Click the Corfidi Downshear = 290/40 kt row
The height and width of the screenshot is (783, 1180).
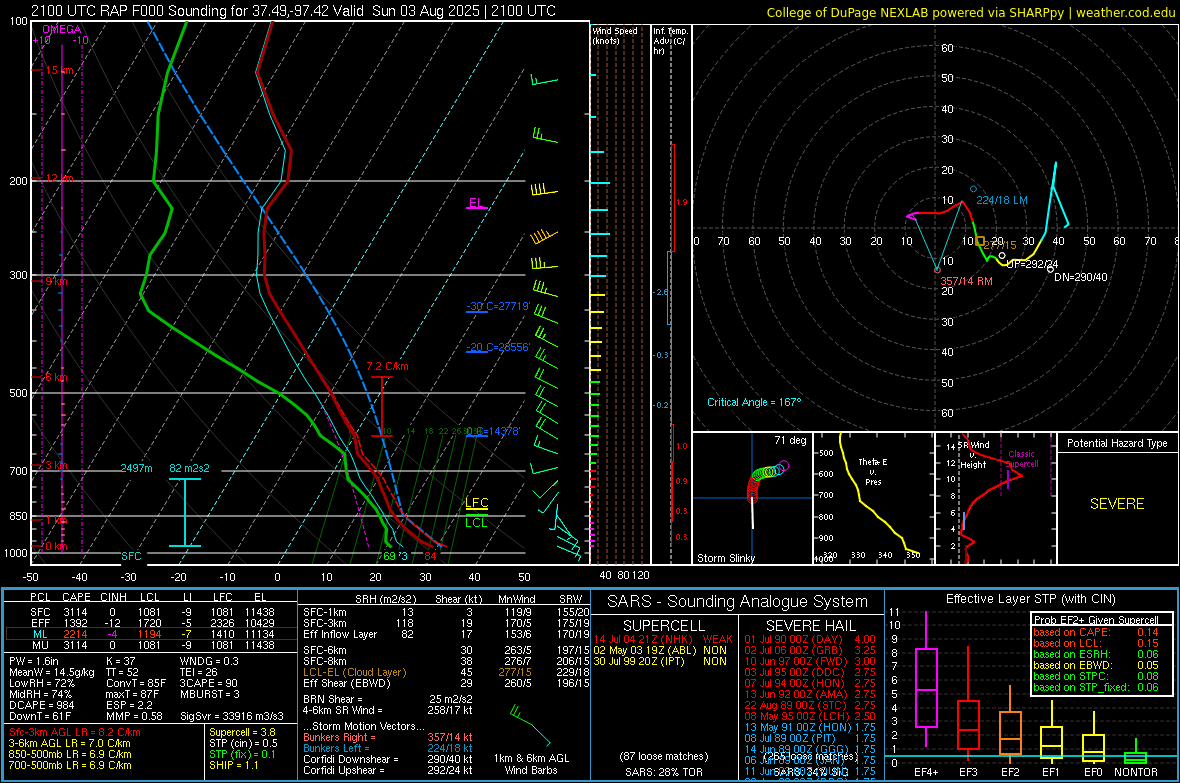[388, 759]
